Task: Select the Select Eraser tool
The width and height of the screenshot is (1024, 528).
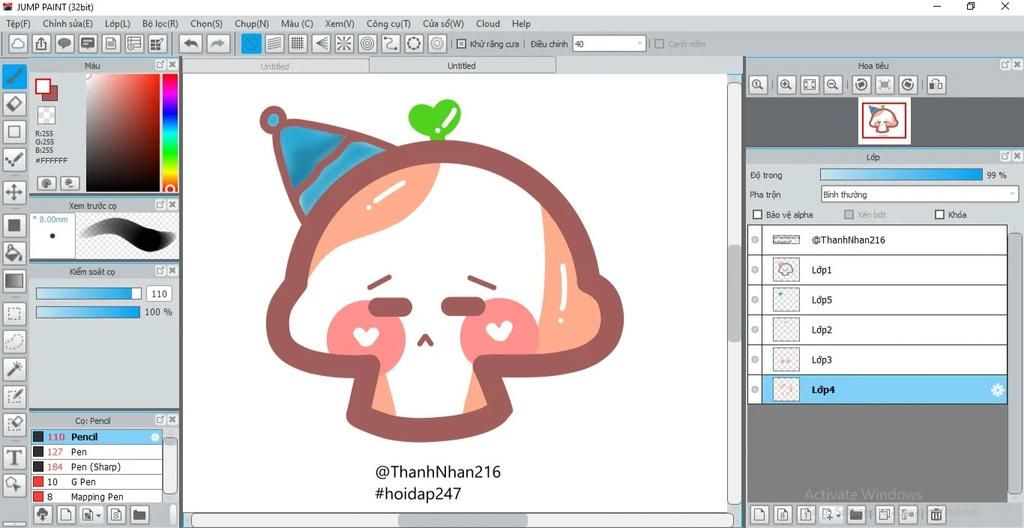Action: (x=14, y=424)
